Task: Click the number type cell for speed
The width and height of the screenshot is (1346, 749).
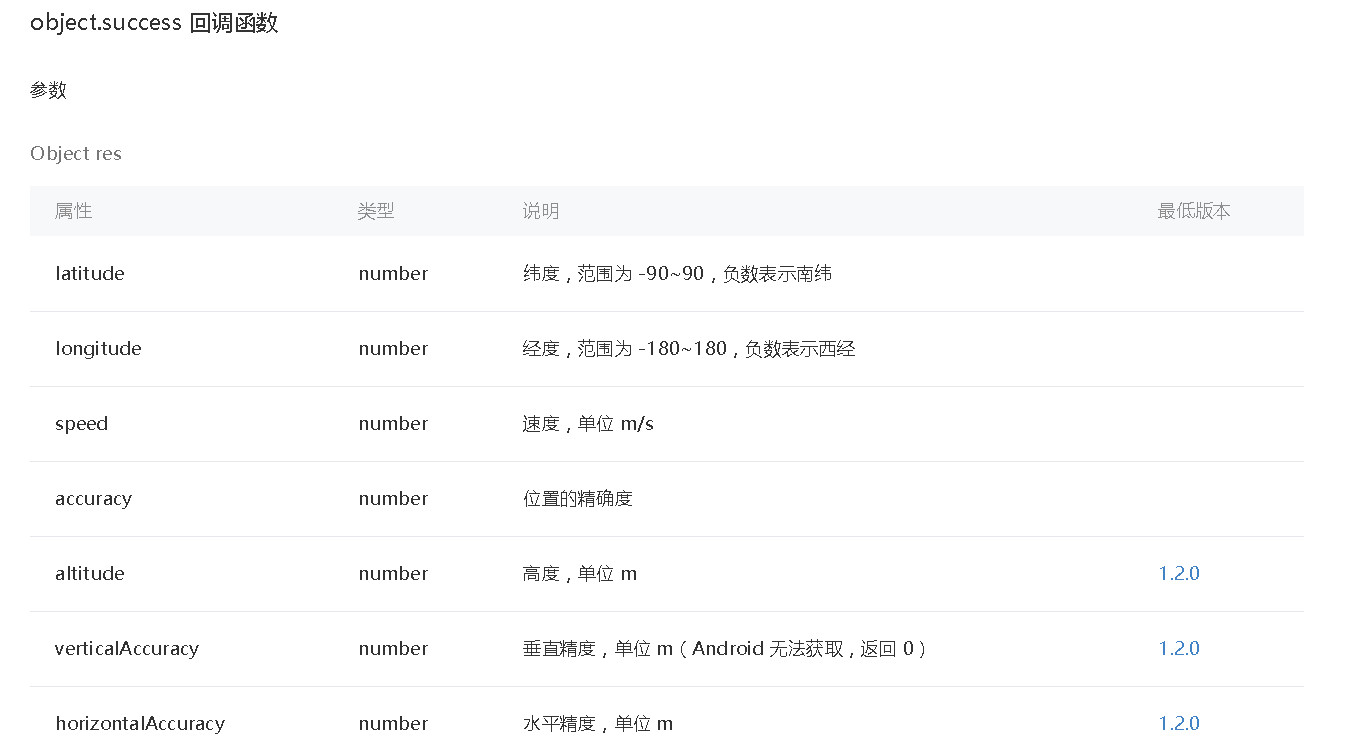Action: [393, 423]
